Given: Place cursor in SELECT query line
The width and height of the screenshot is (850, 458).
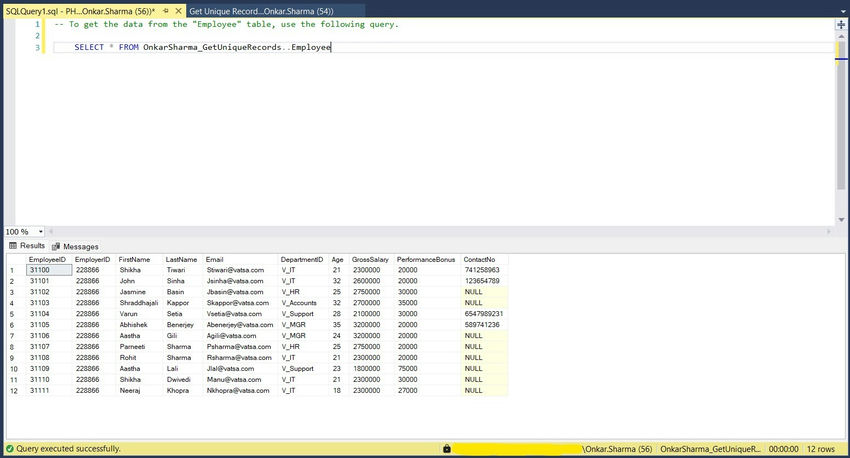Looking at the screenshot, I should (203, 47).
